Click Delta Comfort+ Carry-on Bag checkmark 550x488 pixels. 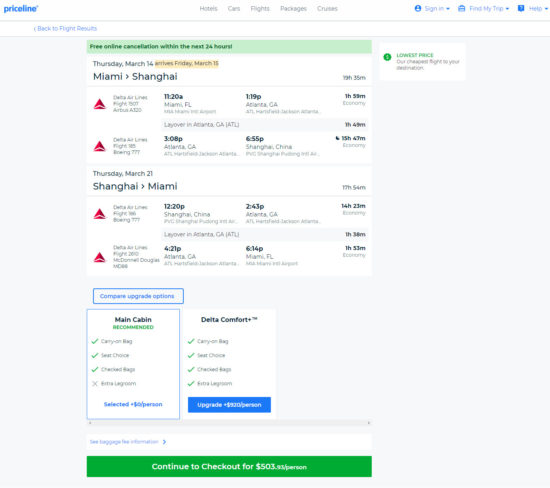(191, 341)
